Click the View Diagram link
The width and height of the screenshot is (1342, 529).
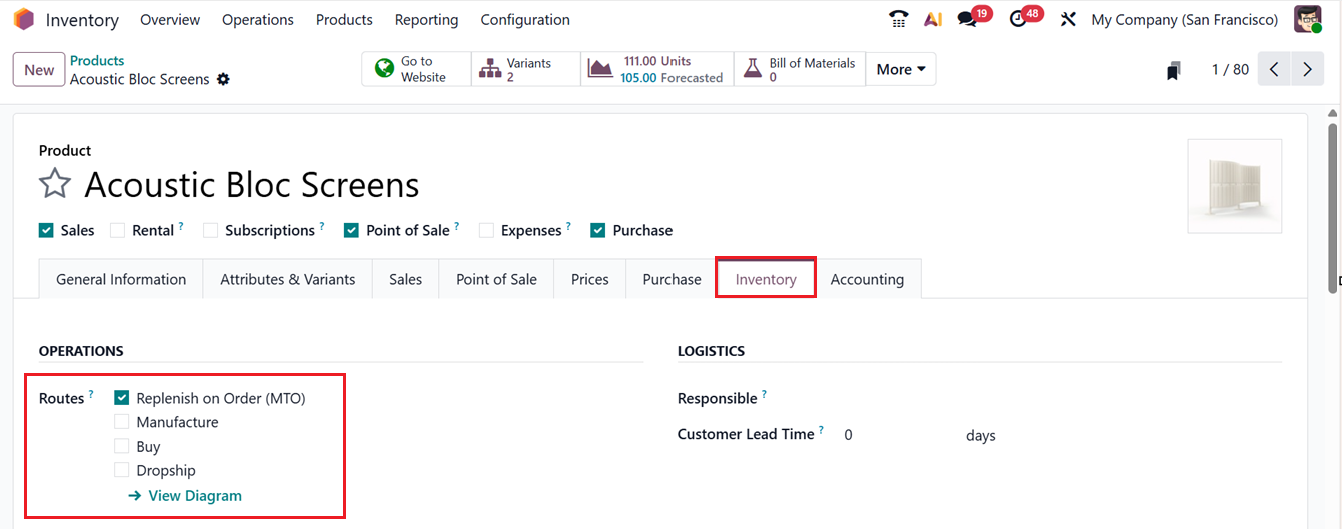(x=195, y=495)
